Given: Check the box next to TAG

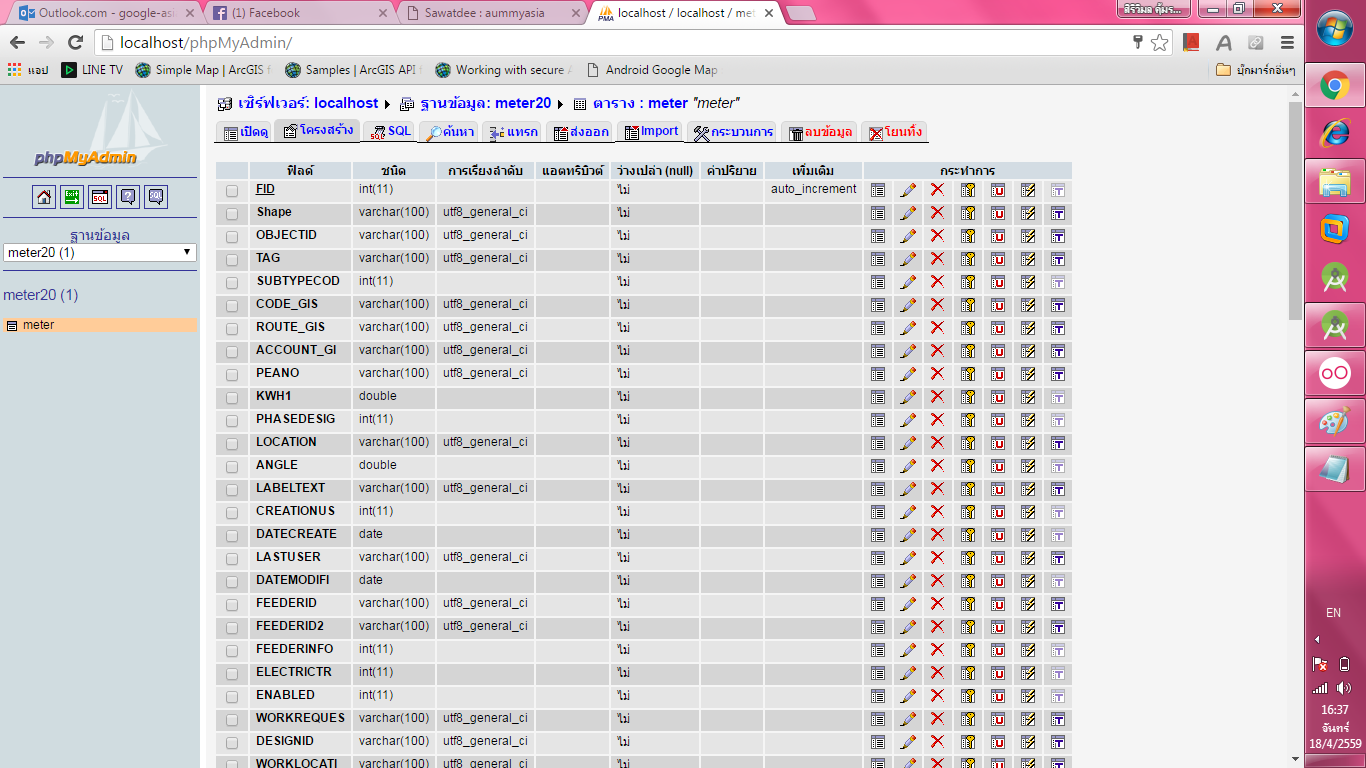Looking at the screenshot, I should [x=232, y=259].
